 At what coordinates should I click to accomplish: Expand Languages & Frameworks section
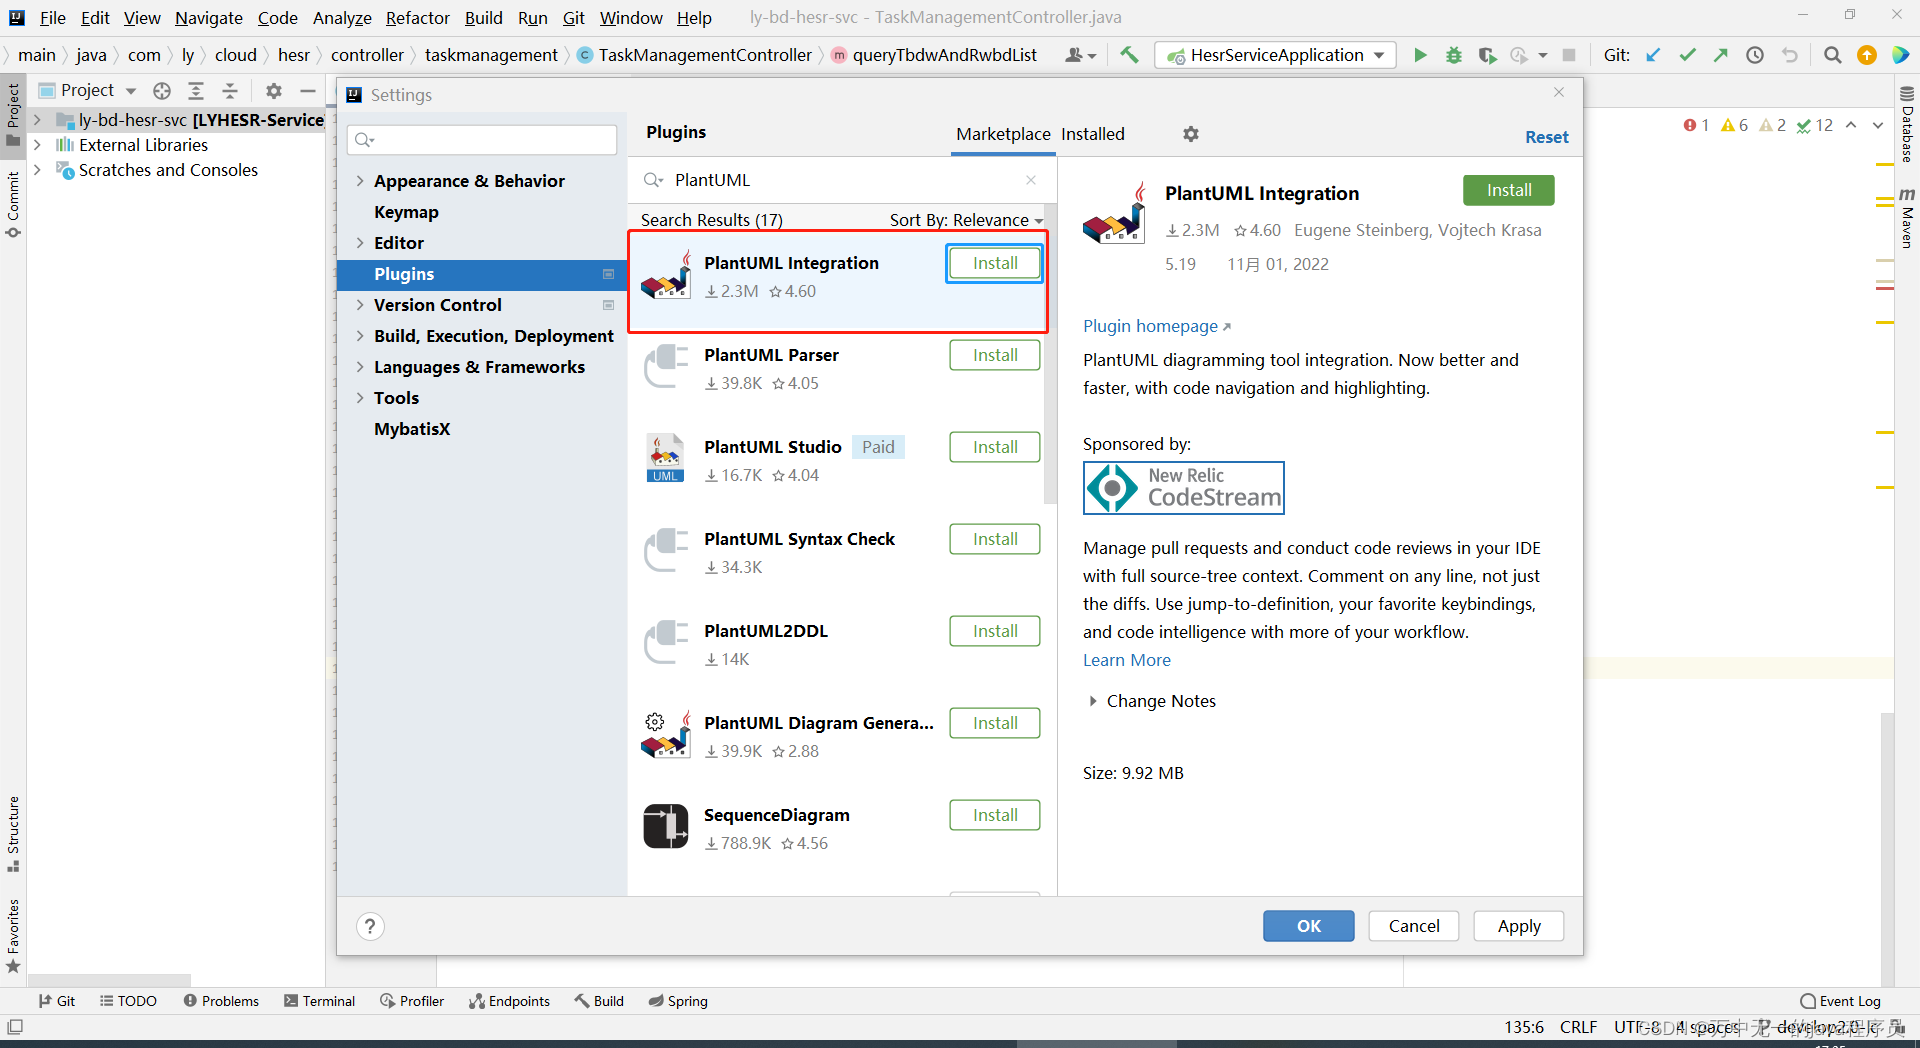coord(360,367)
